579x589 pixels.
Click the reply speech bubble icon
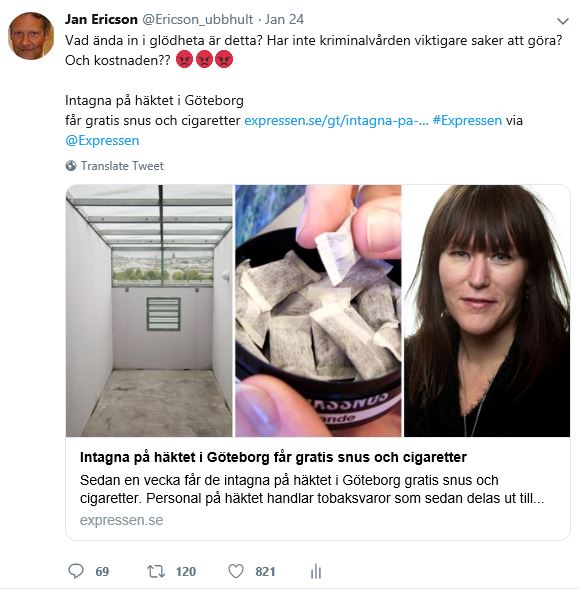click(76, 571)
